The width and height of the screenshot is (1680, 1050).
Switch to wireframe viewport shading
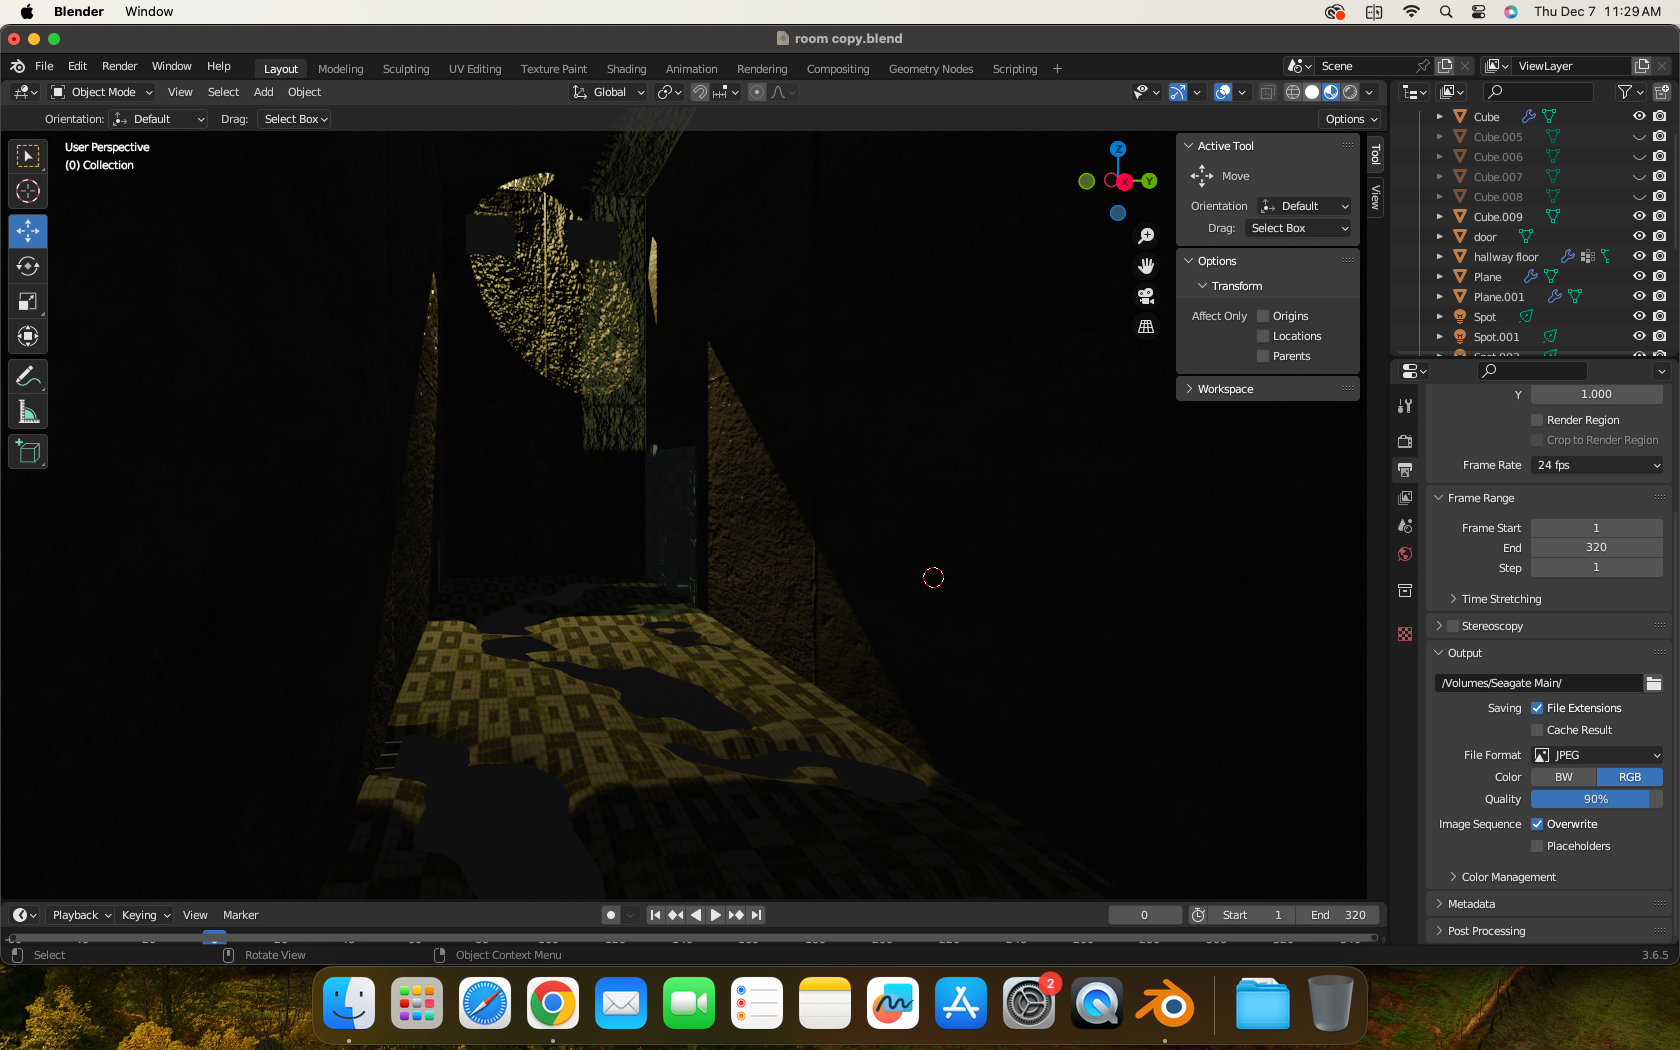[x=1293, y=92]
